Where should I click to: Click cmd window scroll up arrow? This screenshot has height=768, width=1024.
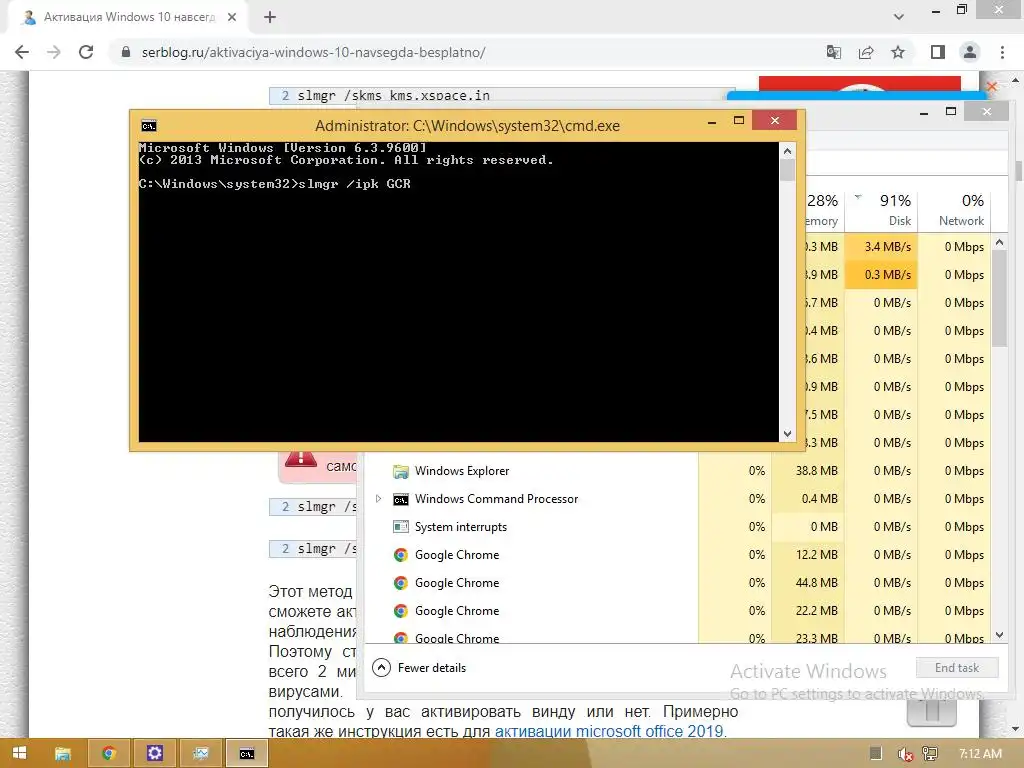pyautogui.click(x=787, y=151)
